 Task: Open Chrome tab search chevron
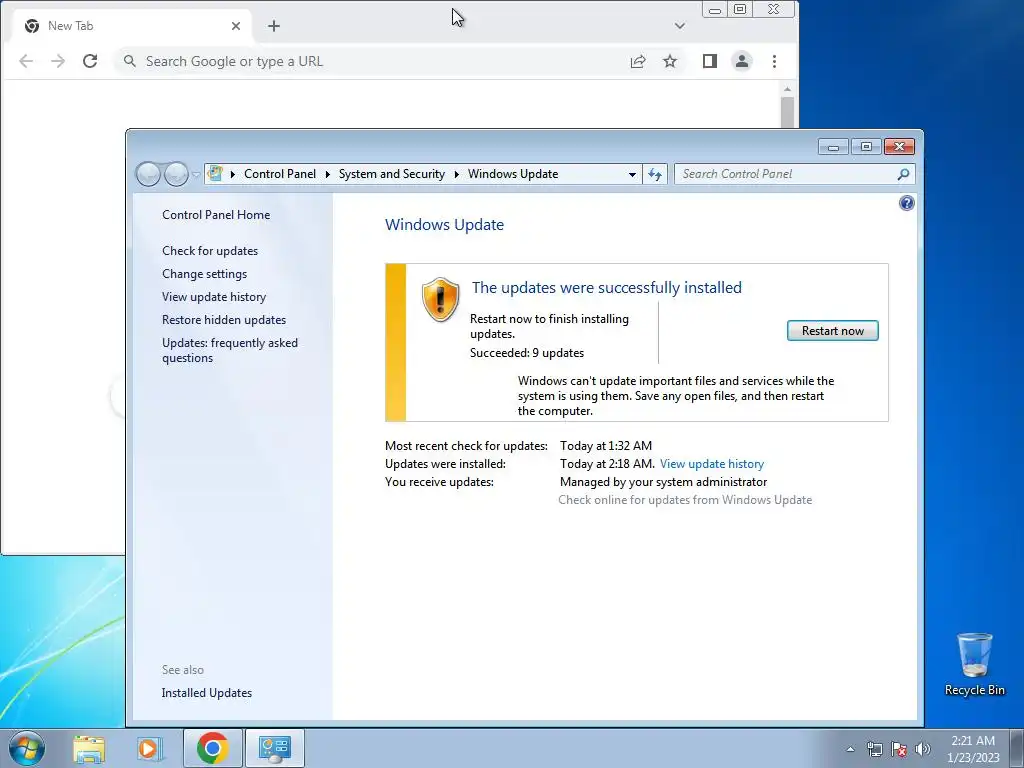point(679,26)
